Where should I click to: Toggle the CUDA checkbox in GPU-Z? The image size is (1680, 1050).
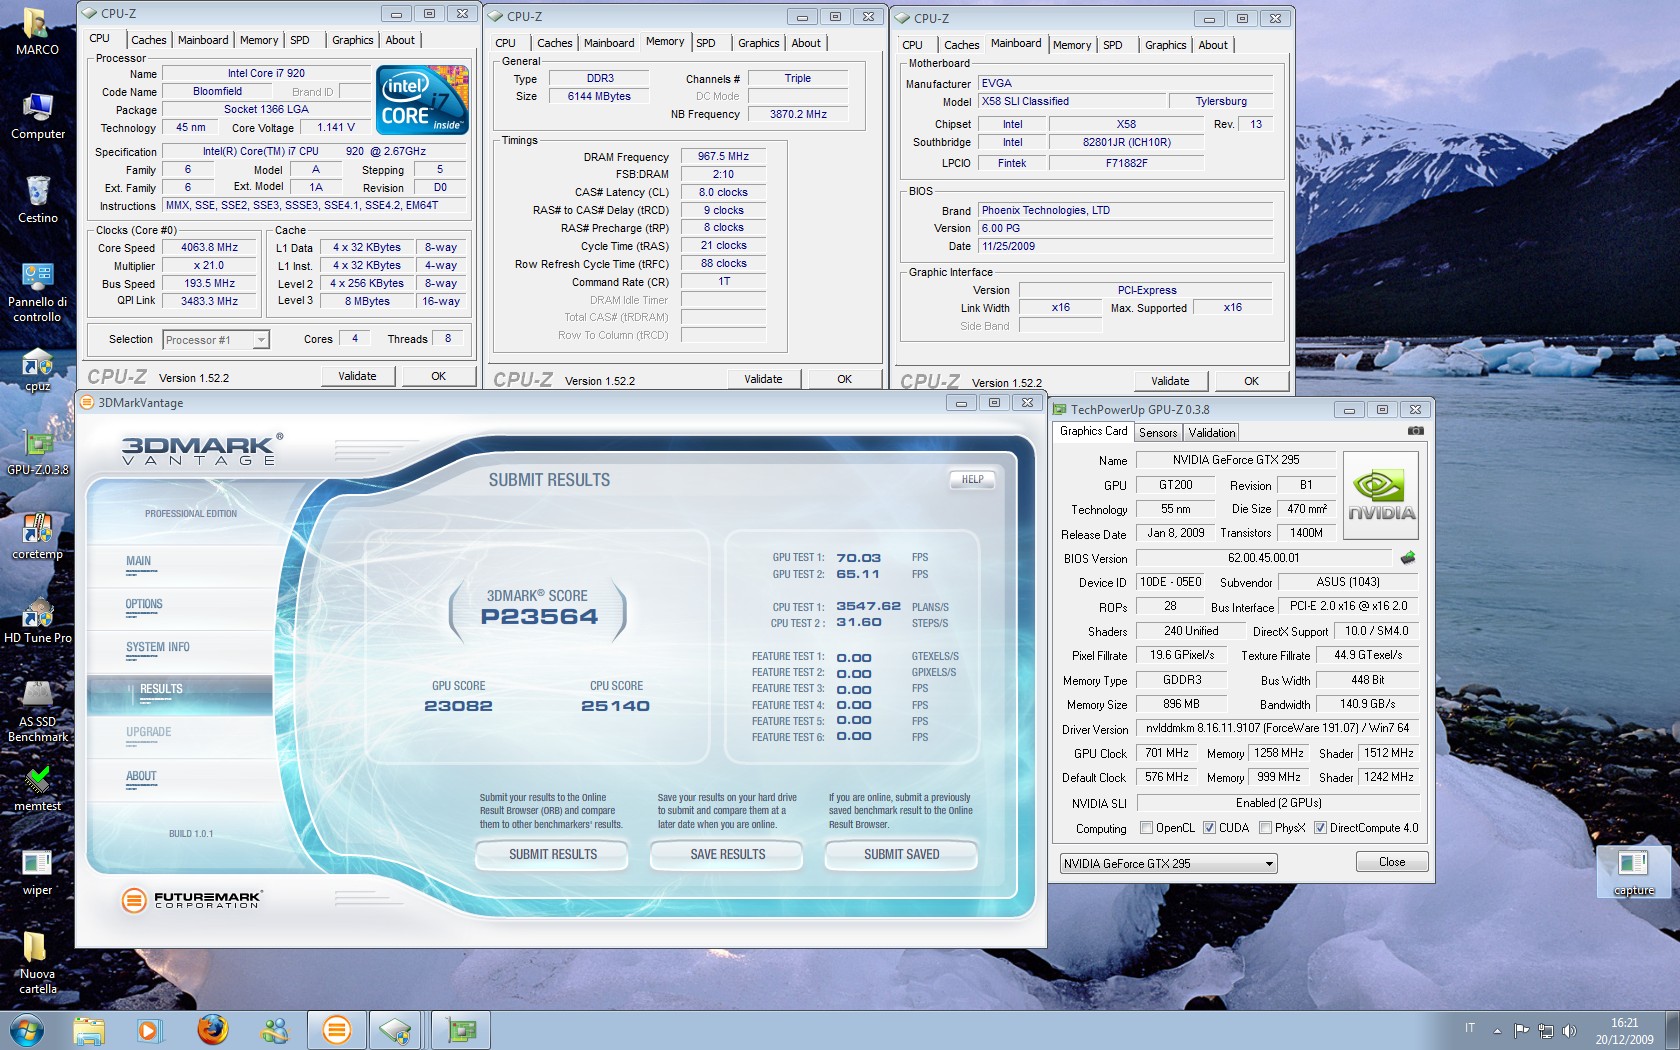[1209, 828]
